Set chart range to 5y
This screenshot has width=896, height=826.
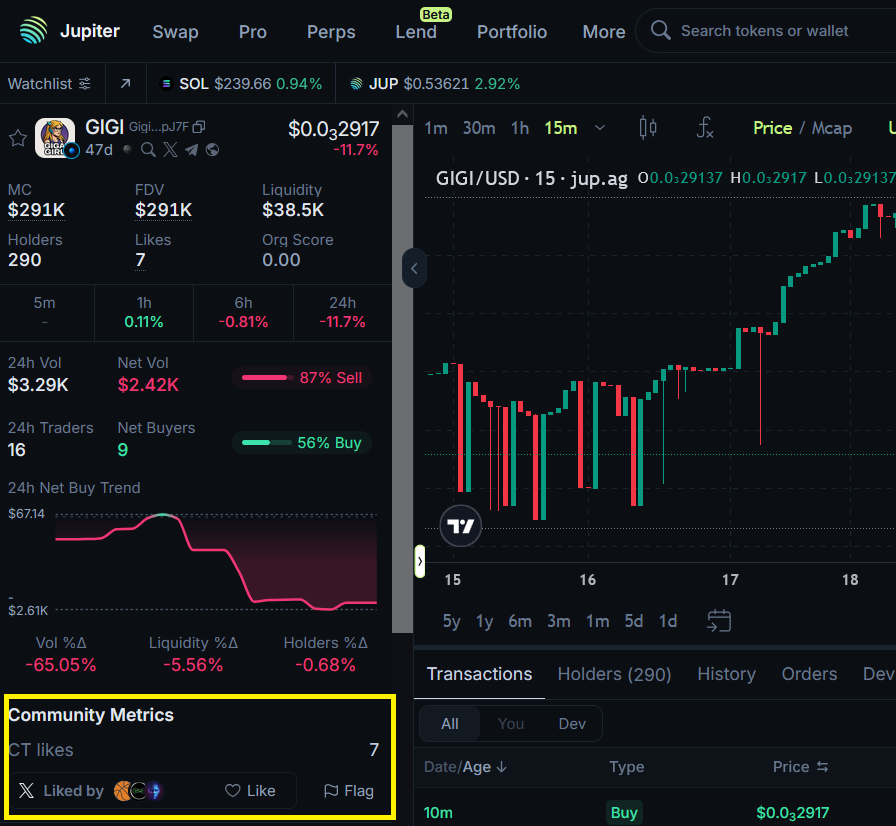[451, 621]
